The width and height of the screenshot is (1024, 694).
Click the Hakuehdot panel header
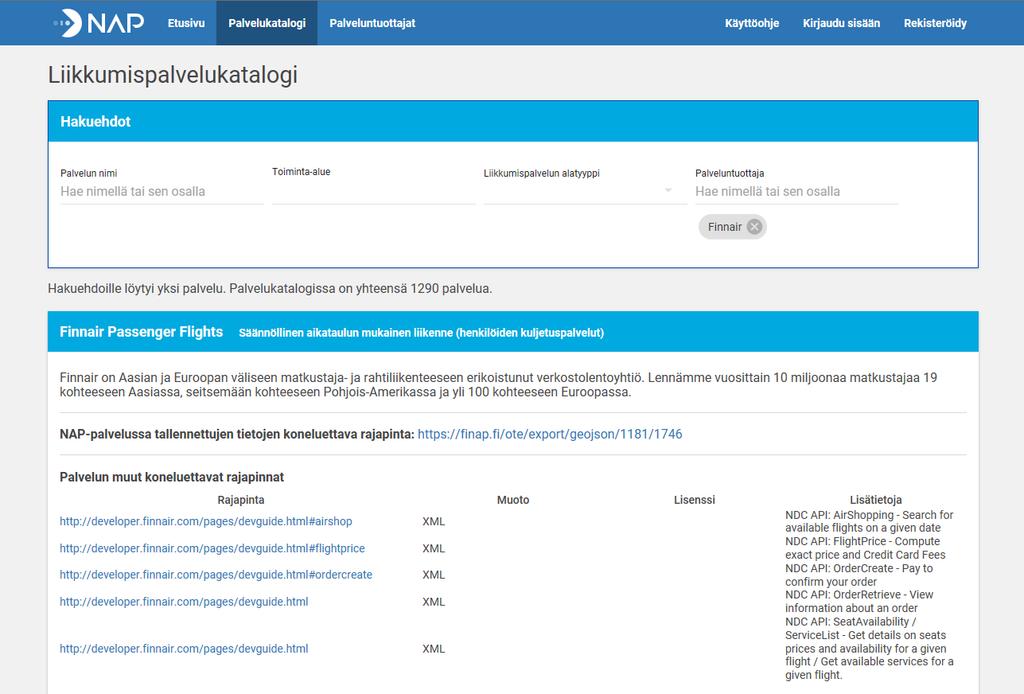coord(513,121)
